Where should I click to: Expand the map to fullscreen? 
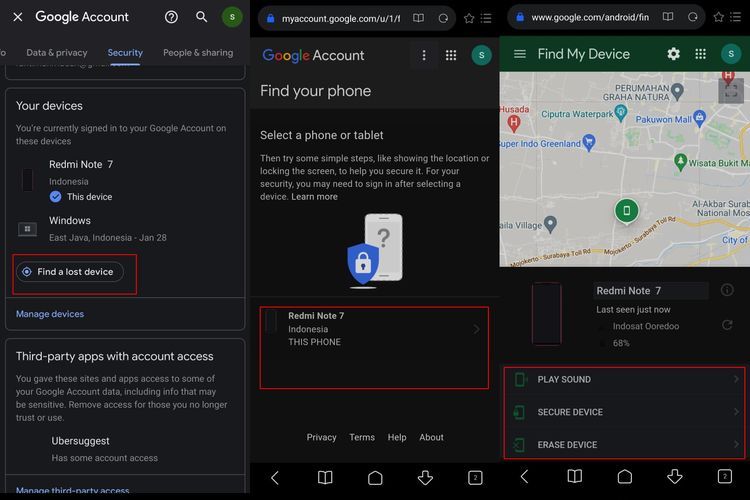coord(731,90)
